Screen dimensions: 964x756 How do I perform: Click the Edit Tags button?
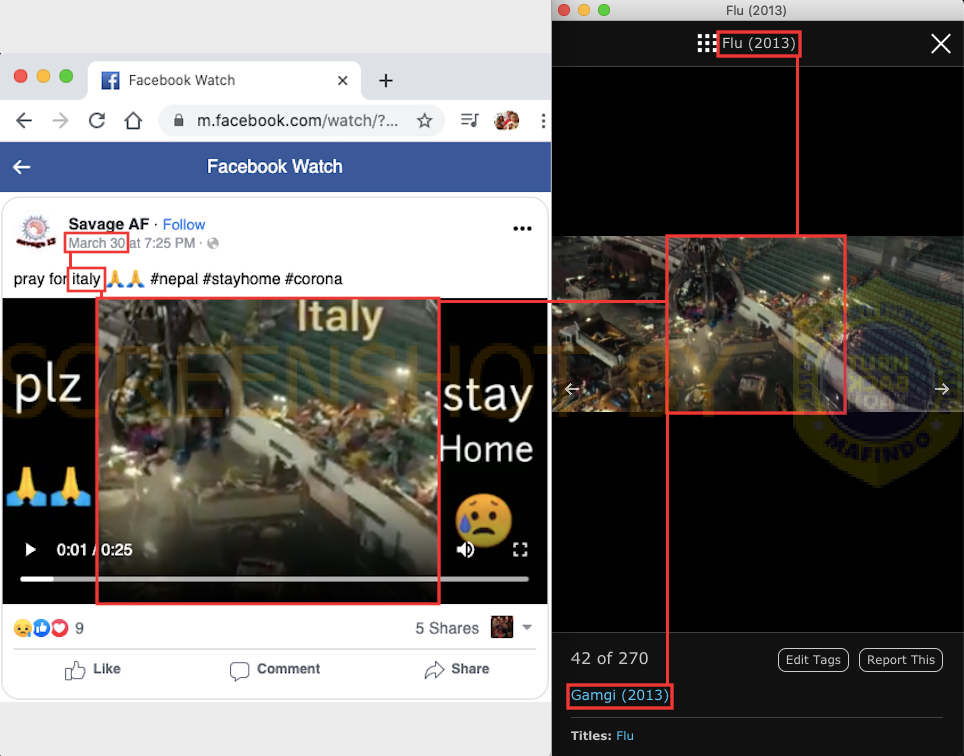(x=813, y=660)
